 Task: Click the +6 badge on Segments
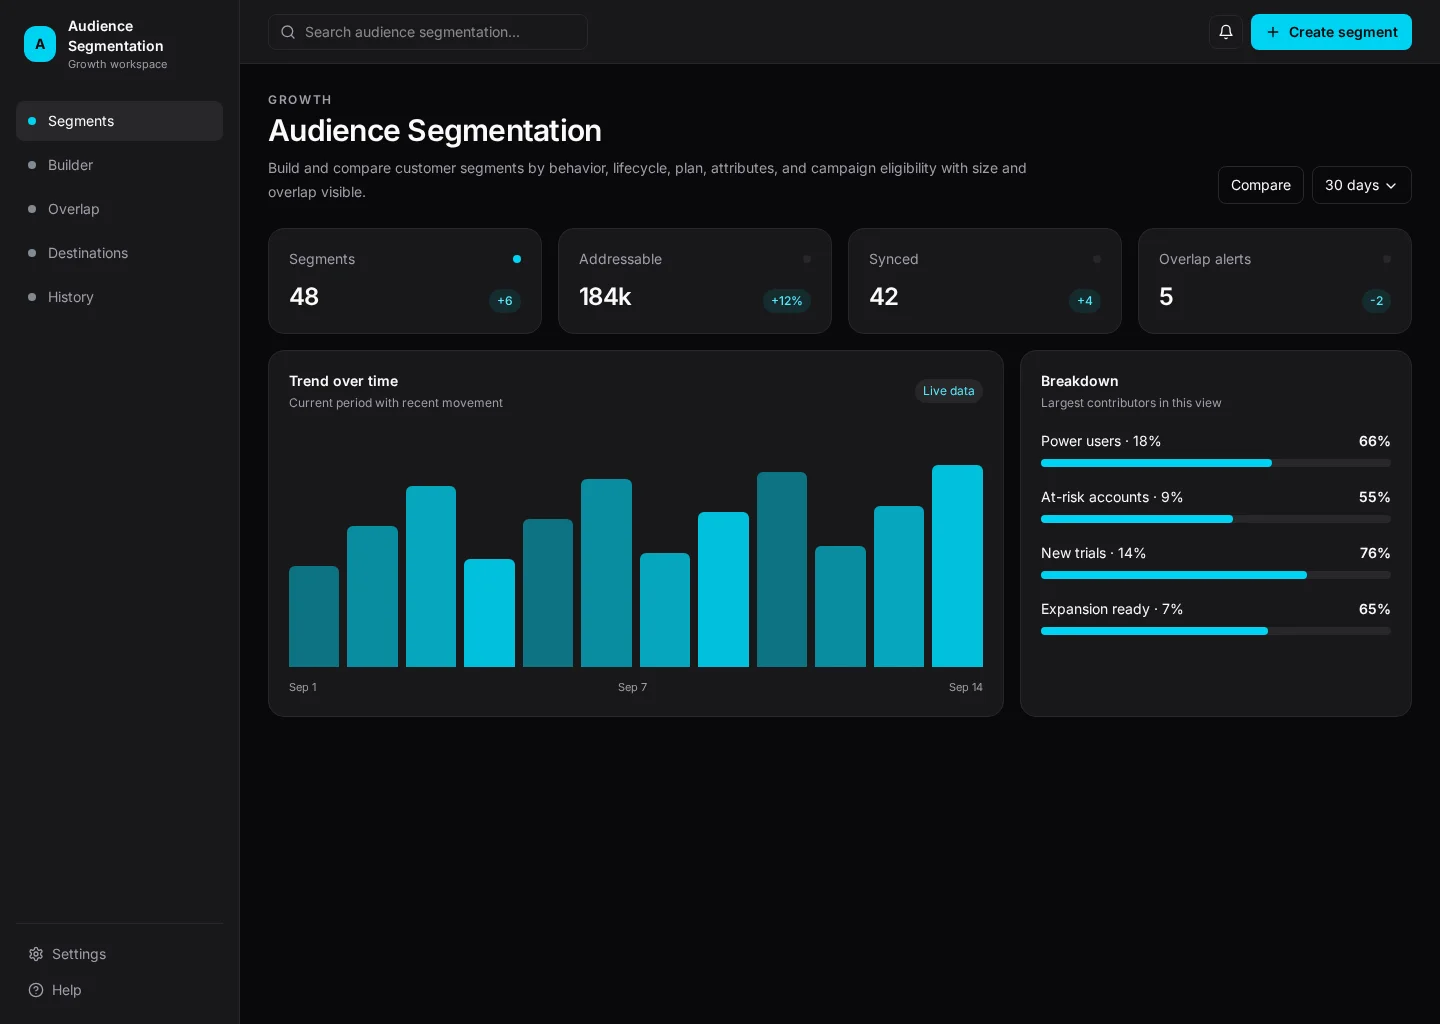(x=505, y=301)
